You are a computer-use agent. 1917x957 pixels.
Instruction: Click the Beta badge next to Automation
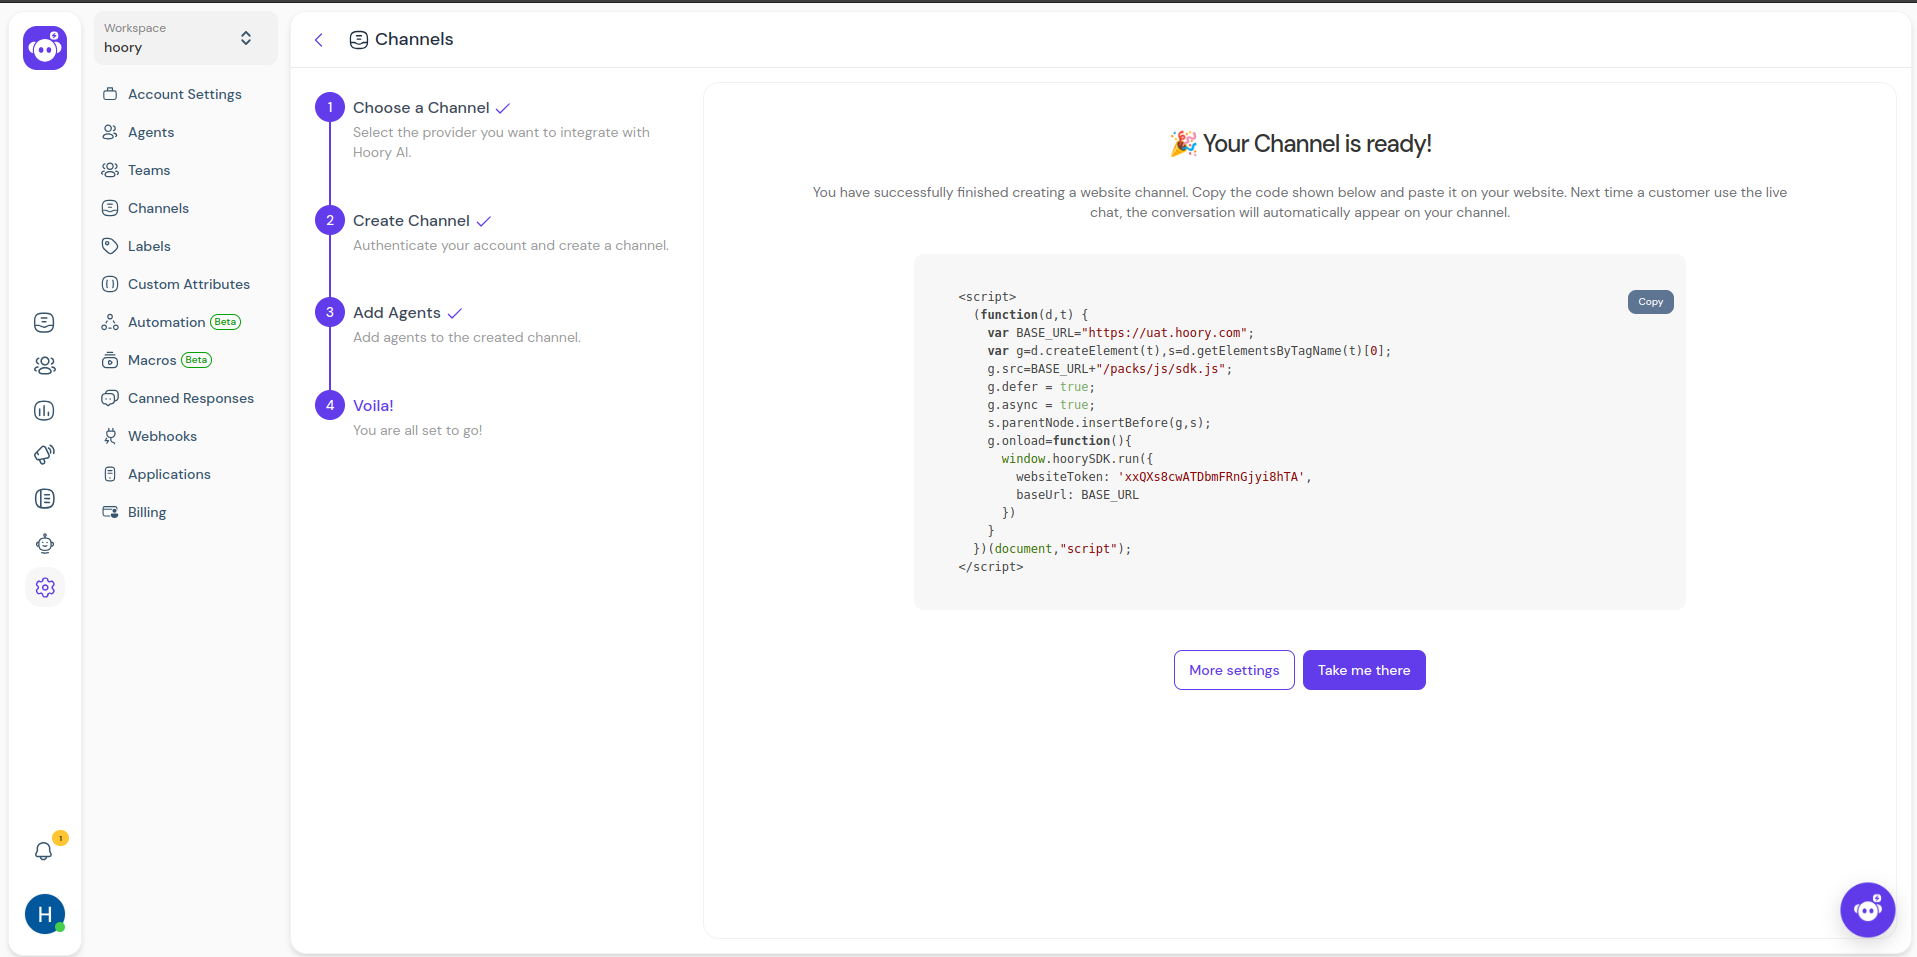pyautogui.click(x=226, y=322)
